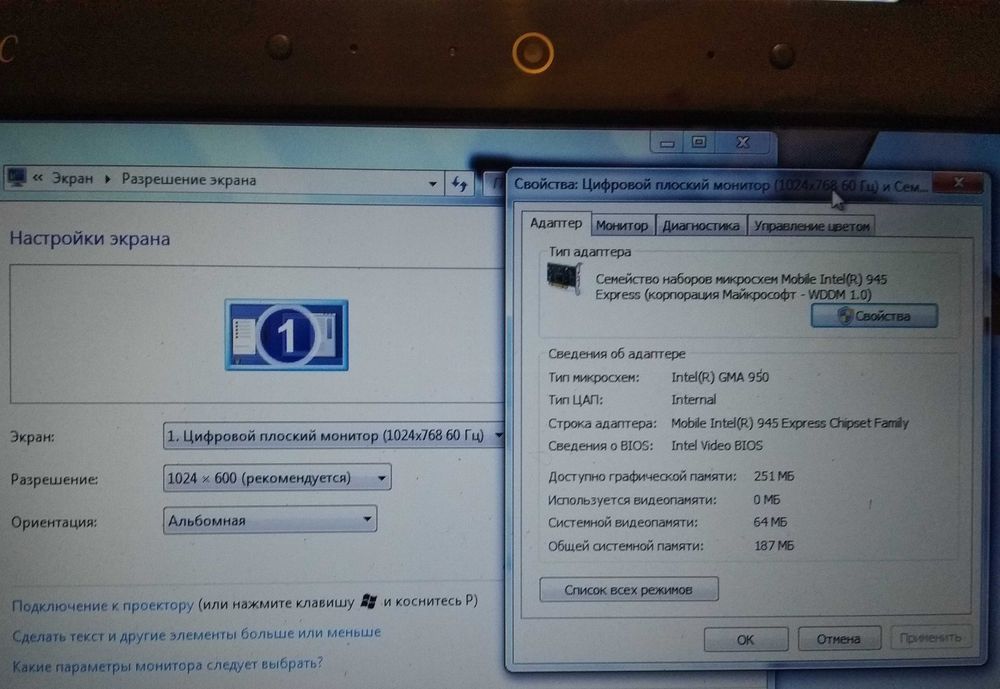The image size is (1000, 689).
Task: Switch to the Монитор tab
Action: [622, 226]
